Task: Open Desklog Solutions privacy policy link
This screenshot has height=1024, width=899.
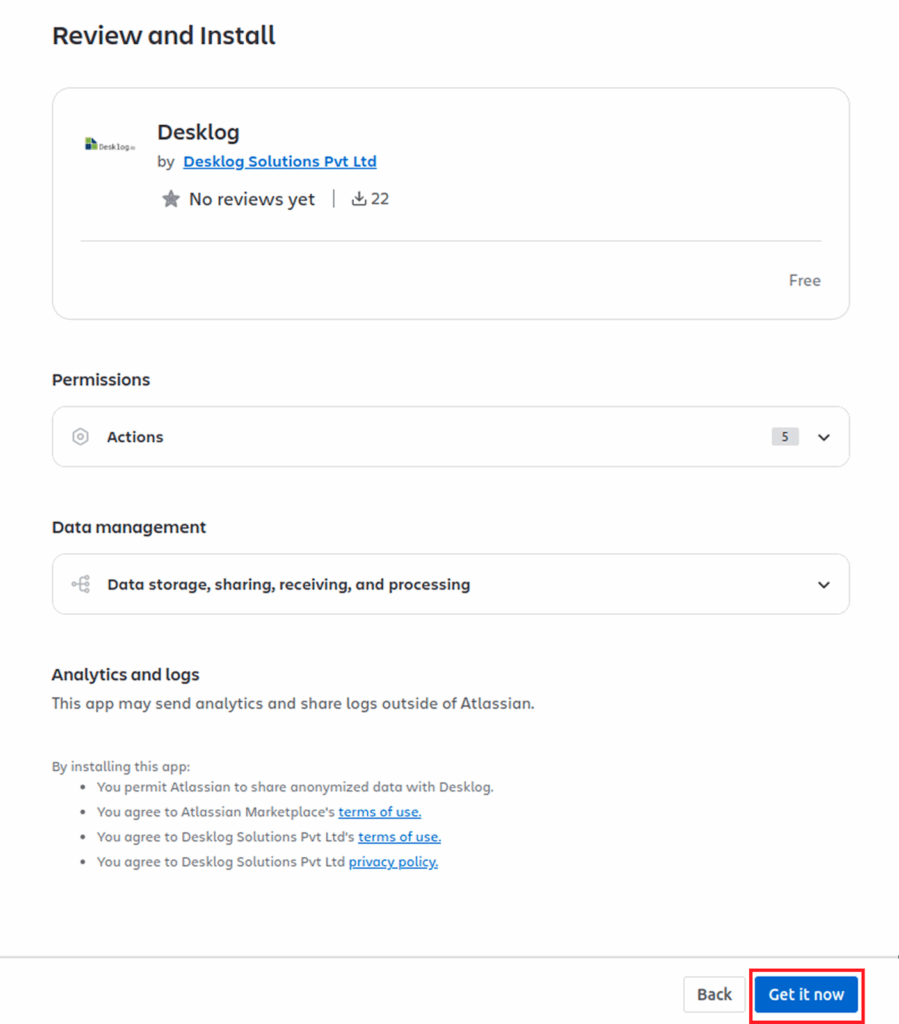Action: [x=393, y=862]
